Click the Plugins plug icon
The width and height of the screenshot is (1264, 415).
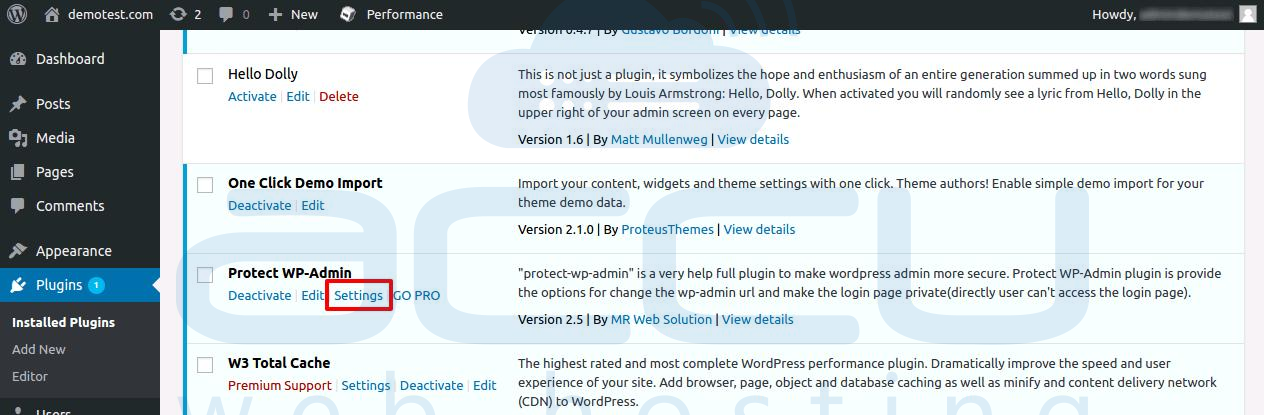[18, 285]
